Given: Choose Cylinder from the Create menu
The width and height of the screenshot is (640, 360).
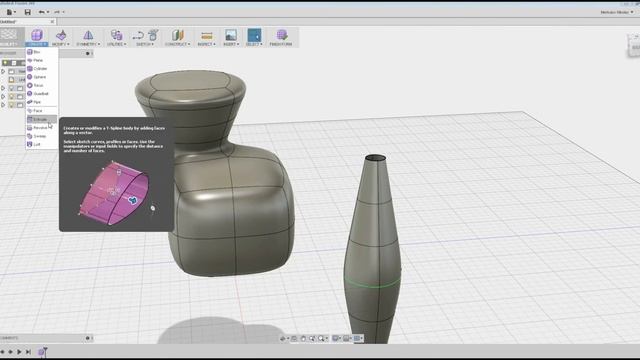Looking at the screenshot, I should tap(42, 69).
